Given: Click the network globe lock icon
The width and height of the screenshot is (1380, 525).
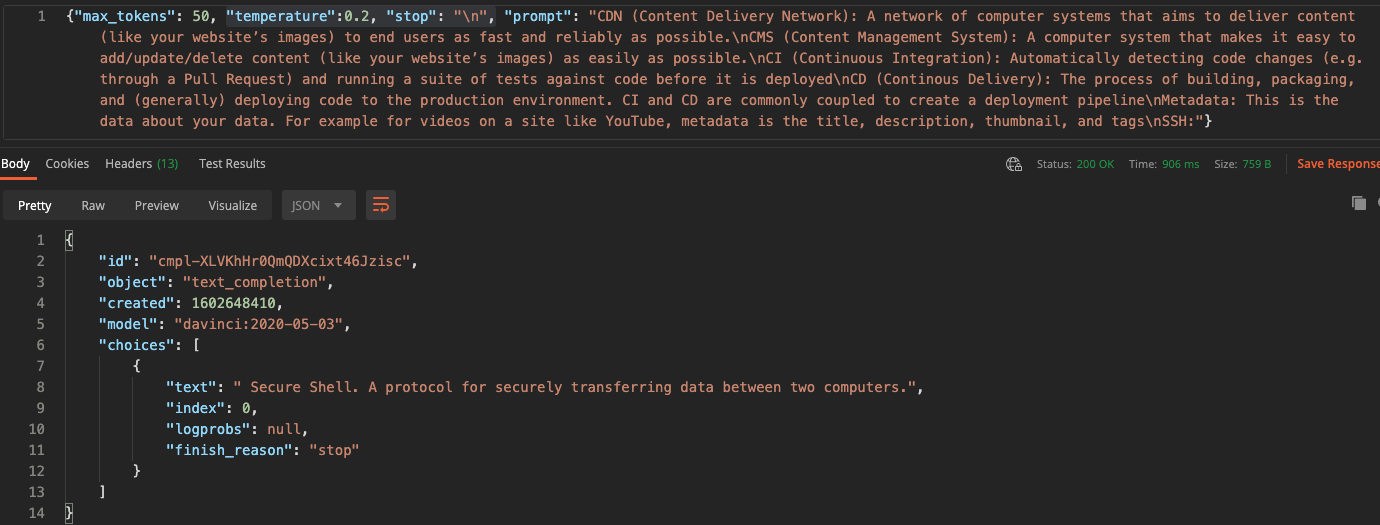Looking at the screenshot, I should pyautogui.click(x=1014, y=164).
